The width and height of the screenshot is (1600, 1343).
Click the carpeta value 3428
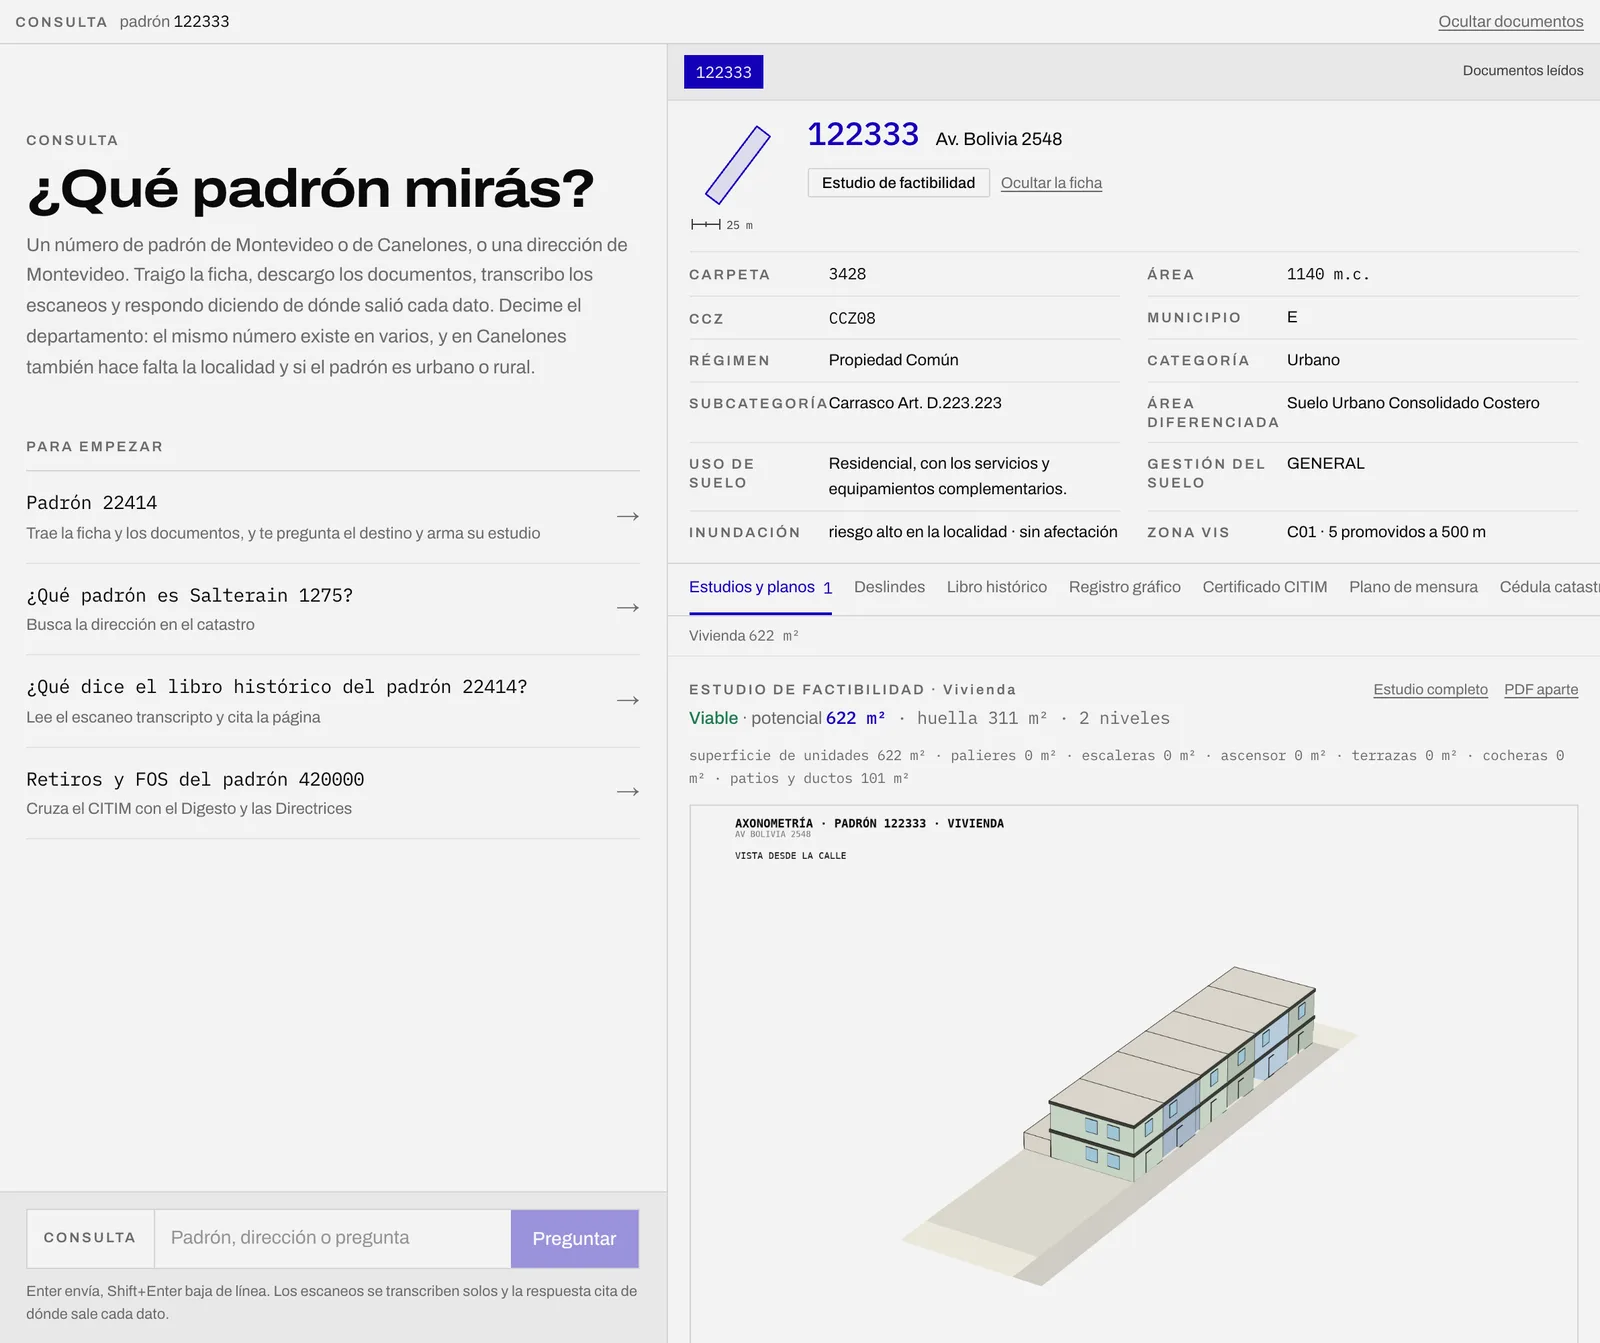tap(847, 274)
